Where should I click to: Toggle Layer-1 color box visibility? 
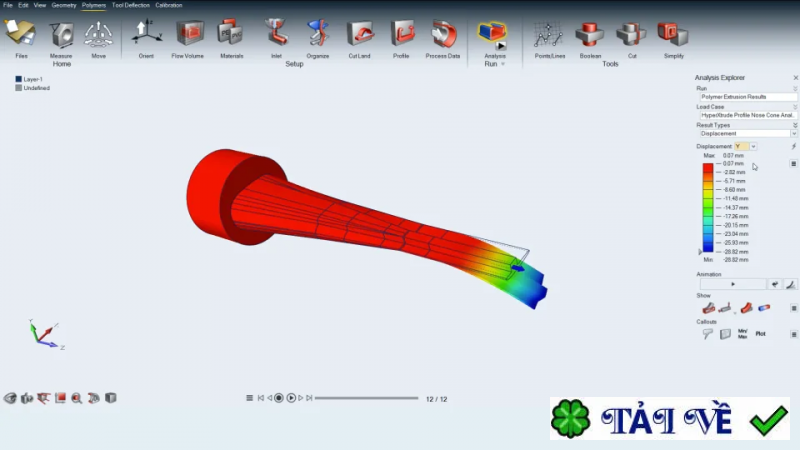point(18,79)
